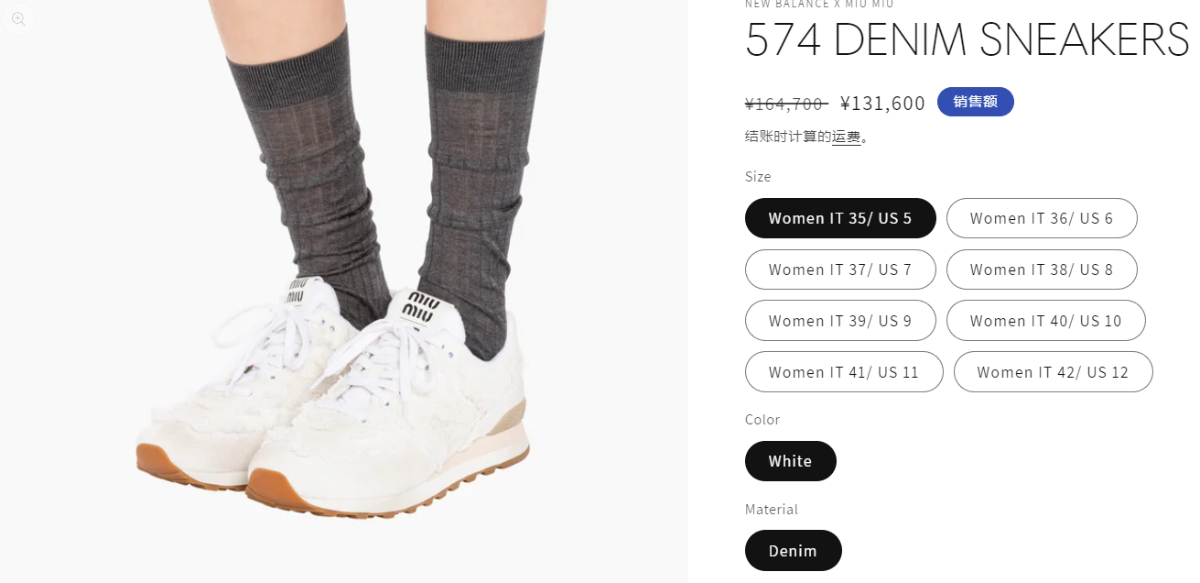The width and height of the screenshot is (1200, 583).
Task: Choose size Women IT 39/ US 9
Action: point(840,320)
